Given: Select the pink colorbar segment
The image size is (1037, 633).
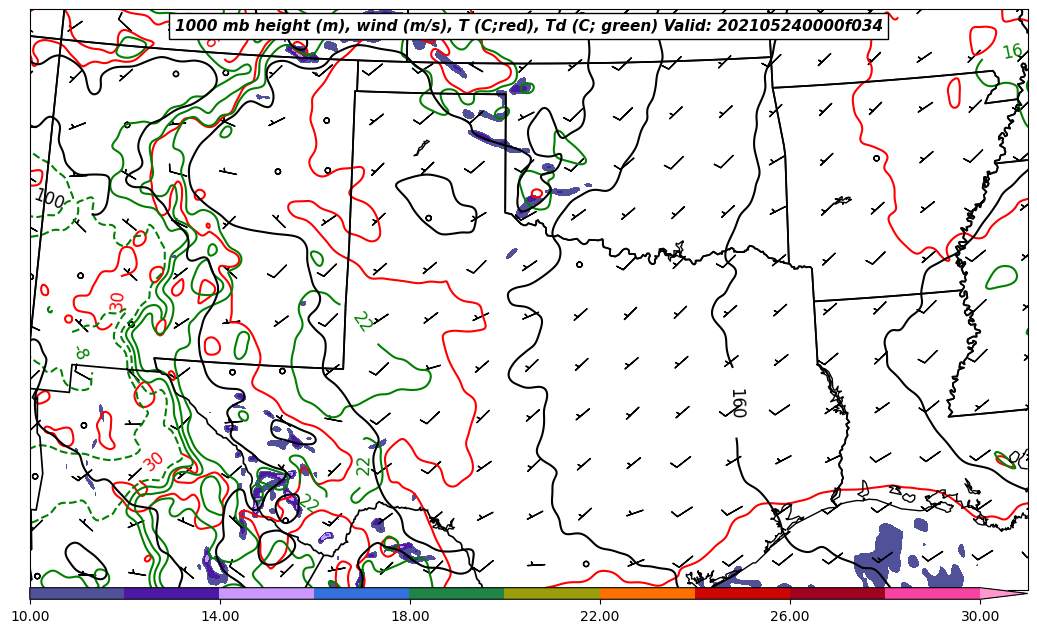Looking at the screenshot, I should 932,593.
